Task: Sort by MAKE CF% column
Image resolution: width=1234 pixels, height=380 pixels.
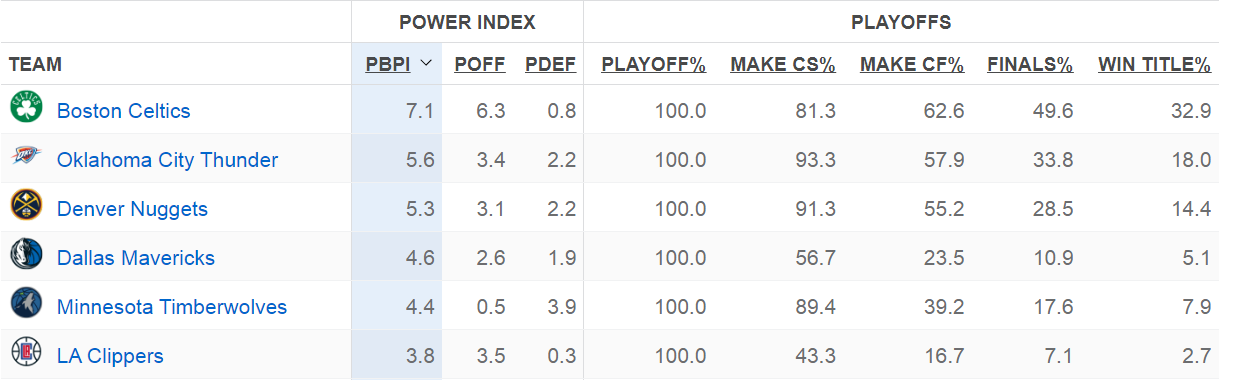Action: (x=912, y=65)
